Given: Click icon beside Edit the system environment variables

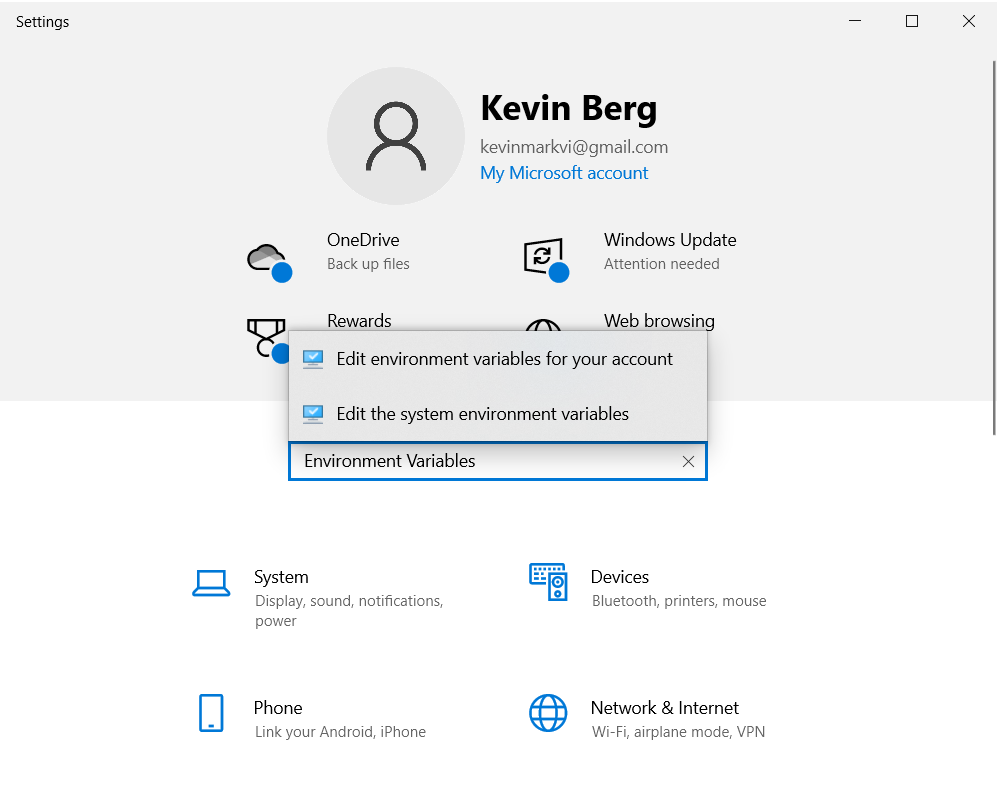Looking at the screenshot, I should tap(313, 414).
